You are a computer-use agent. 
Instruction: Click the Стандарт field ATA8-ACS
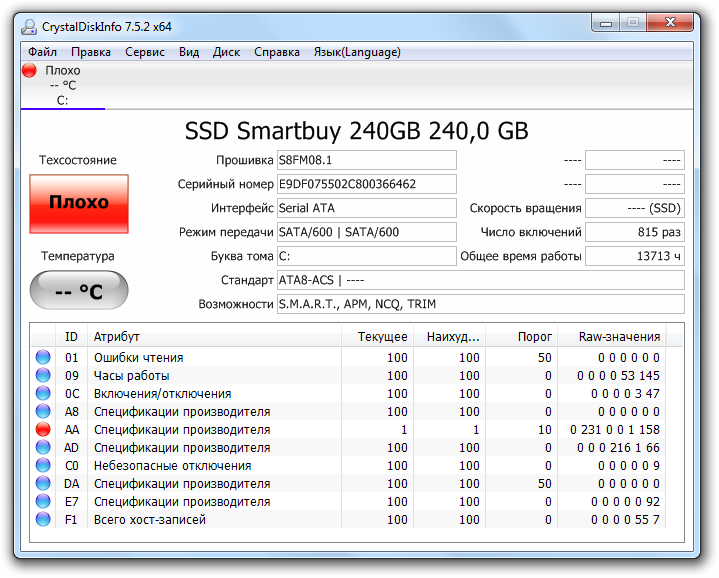pos(481,280)
